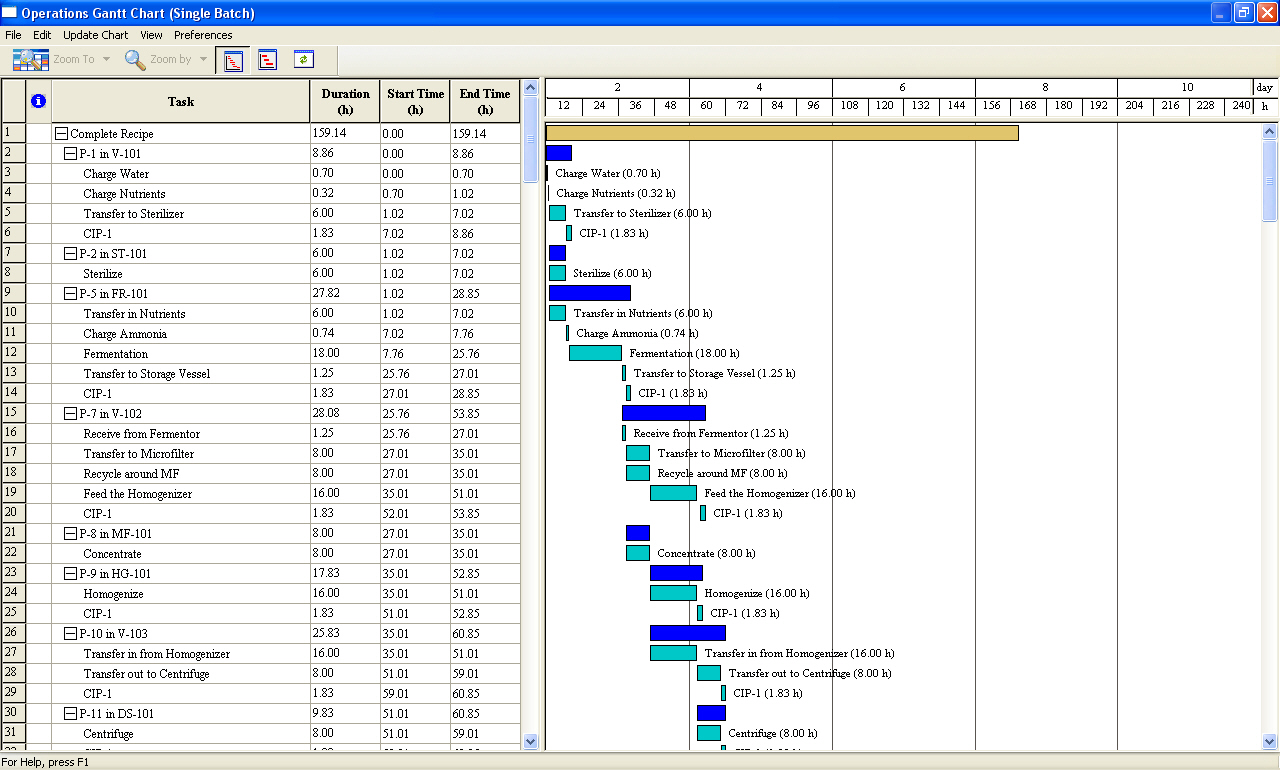Click the refresh chart toolbar icon
The width and height of the screenshot is (1280, 770).
tap(304, 60)
